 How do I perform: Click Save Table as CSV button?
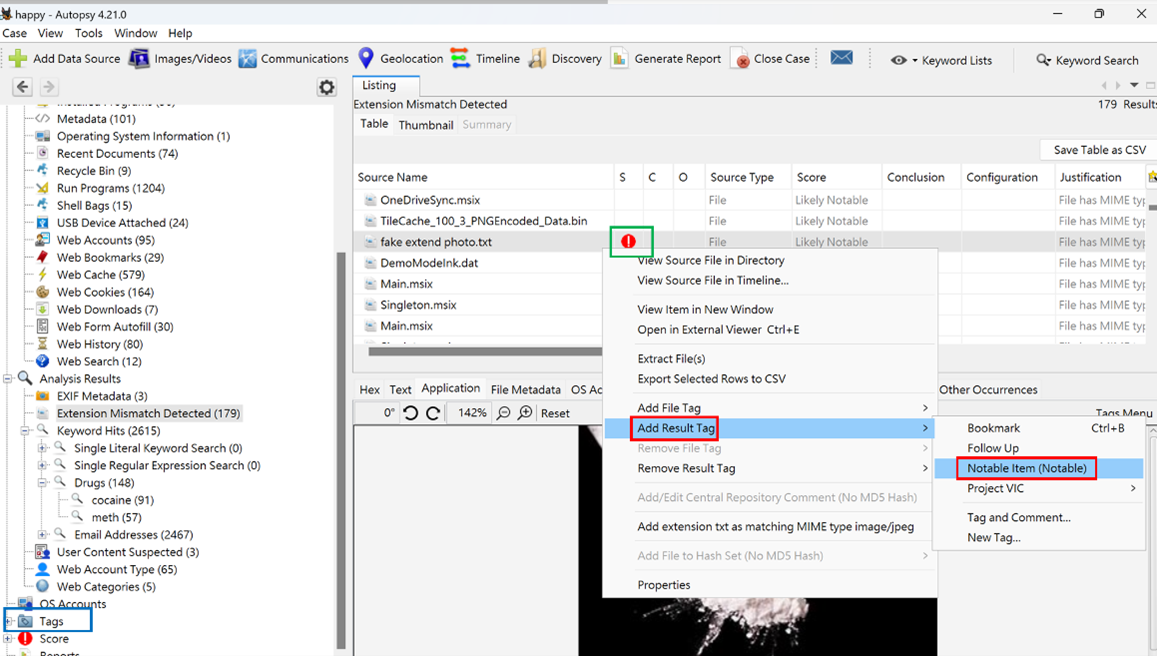pos(1099,150)
